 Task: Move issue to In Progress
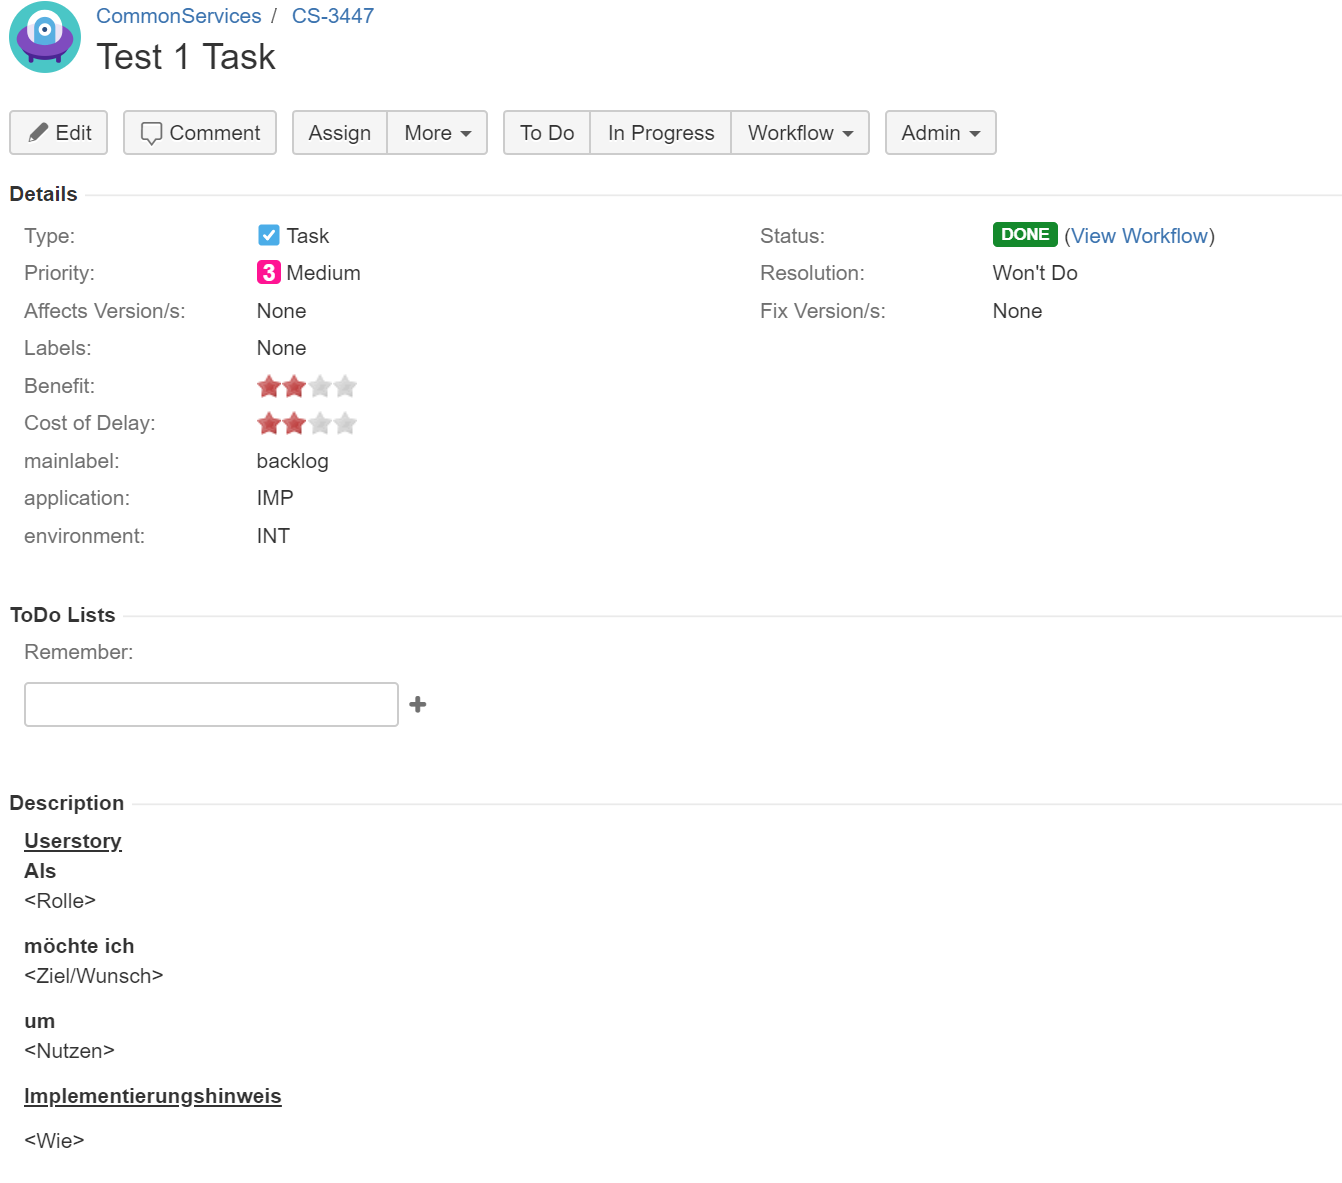[x=661, y=133]
